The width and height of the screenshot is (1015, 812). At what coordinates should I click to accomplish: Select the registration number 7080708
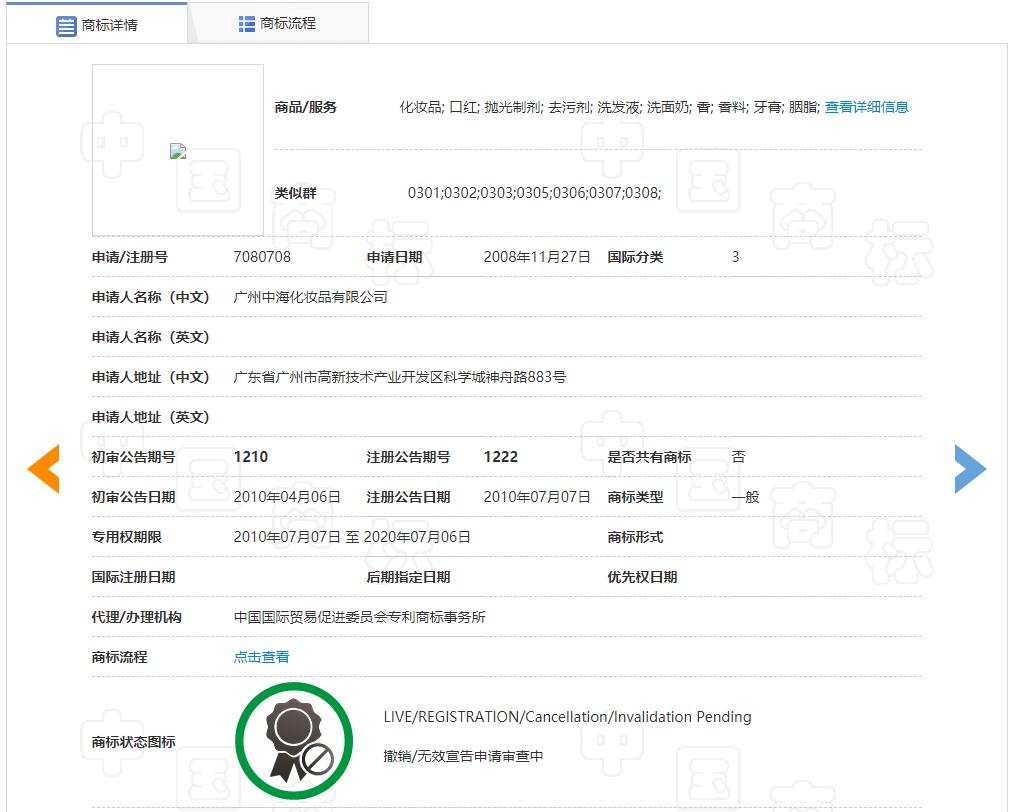262,257
